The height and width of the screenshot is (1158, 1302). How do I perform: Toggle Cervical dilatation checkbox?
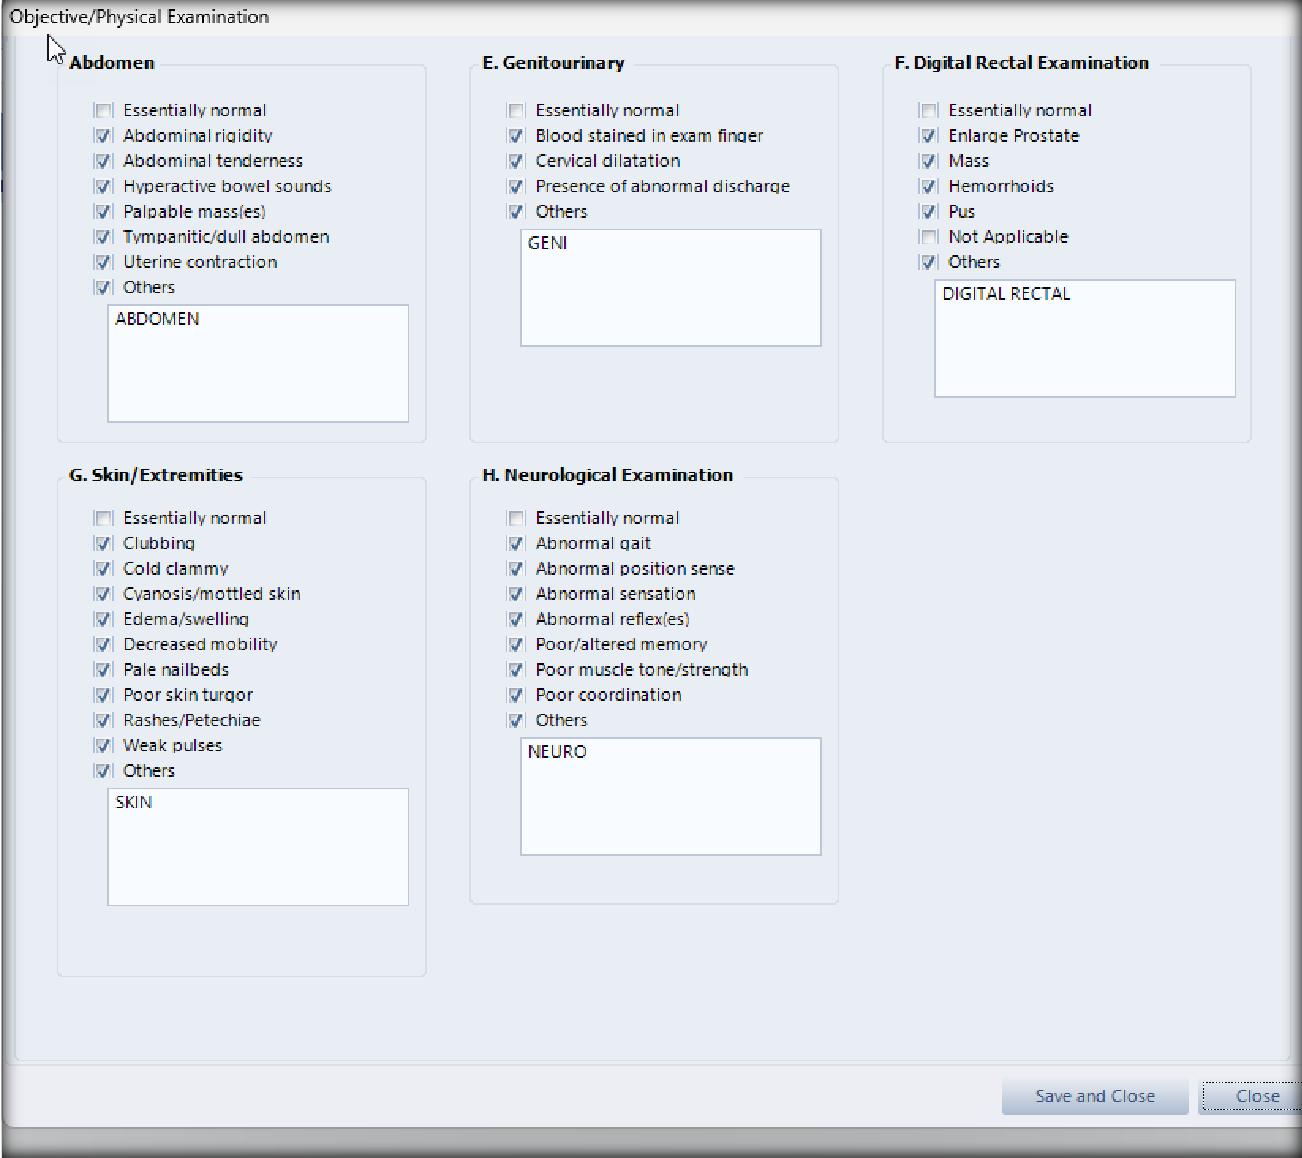point(516,161)
